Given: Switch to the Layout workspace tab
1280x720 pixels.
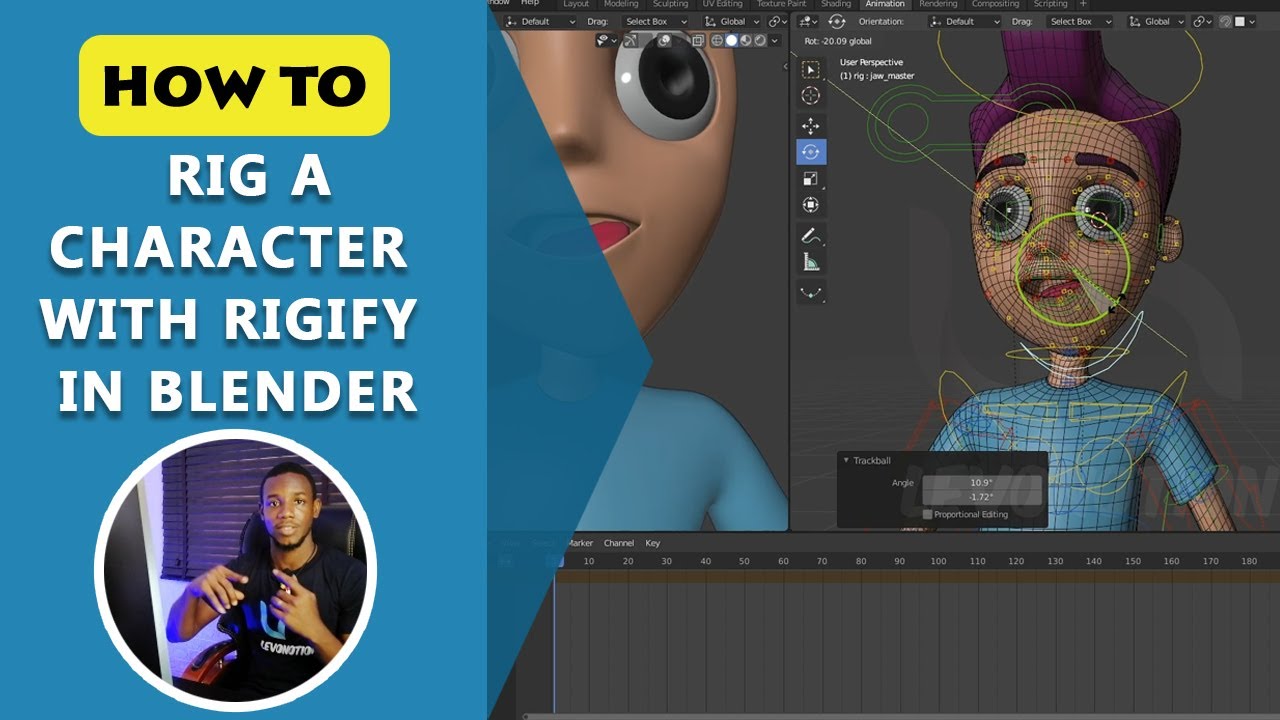Looking at the screenshot, I should tap(577, 4).
